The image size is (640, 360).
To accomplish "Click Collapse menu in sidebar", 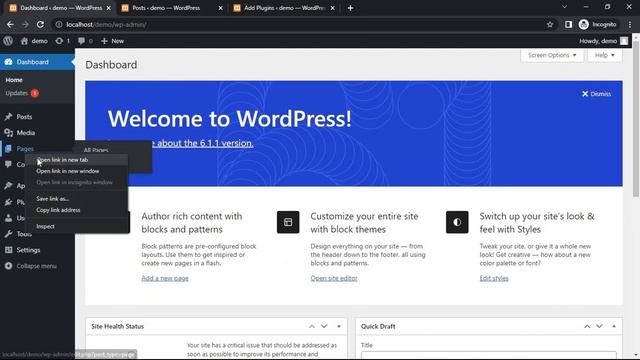I will pos(31,266).
